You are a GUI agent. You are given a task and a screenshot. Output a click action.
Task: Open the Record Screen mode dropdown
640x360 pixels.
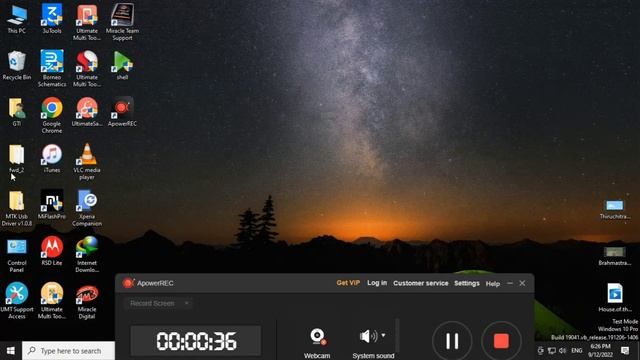coord(158,303)
